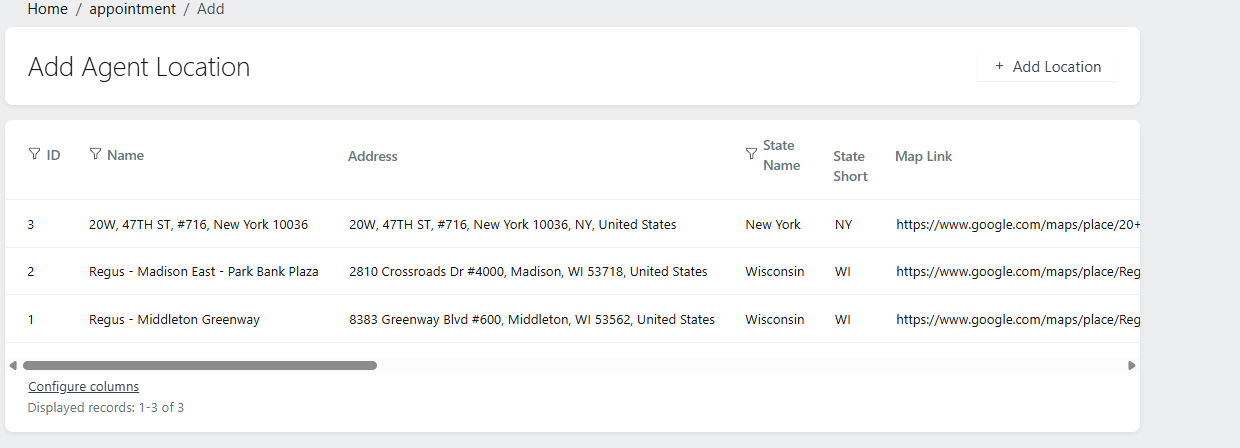Open the map link for Madison location
Screen dimensions: 1240x448
(x=1017, y=272)
